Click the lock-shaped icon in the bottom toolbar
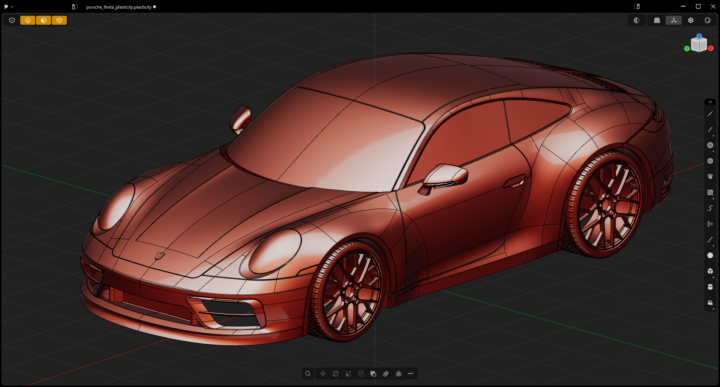 click(398, 374)
